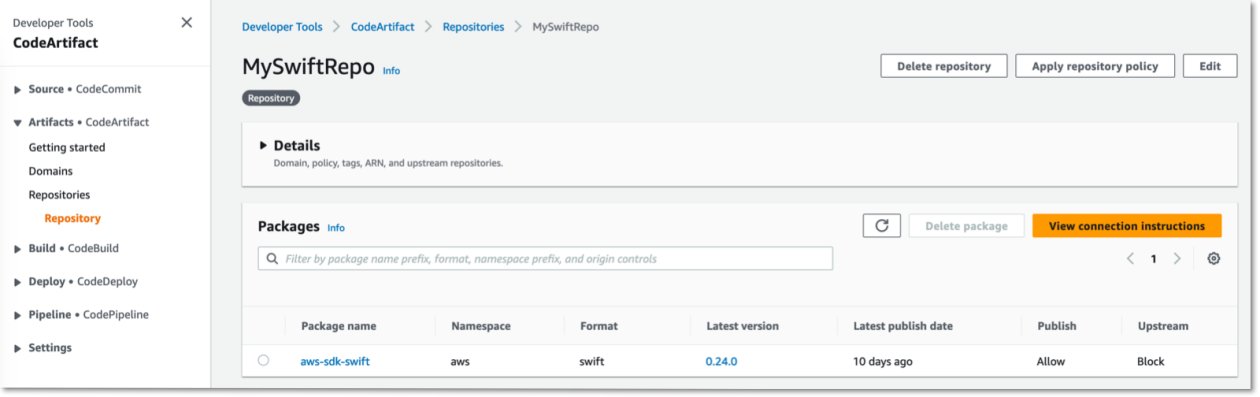Click the 'Allow' publish cell
1260x397 pixels.
click(x=1052, y=361)
